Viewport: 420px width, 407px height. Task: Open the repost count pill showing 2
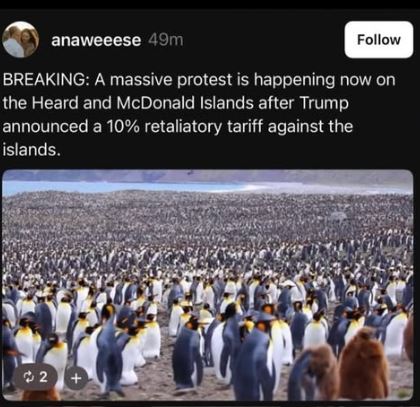pos(36,377)
